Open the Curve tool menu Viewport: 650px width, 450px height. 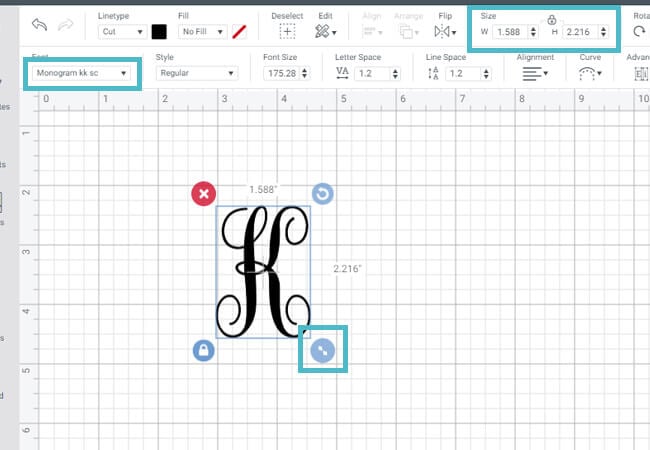pos(590,74)
